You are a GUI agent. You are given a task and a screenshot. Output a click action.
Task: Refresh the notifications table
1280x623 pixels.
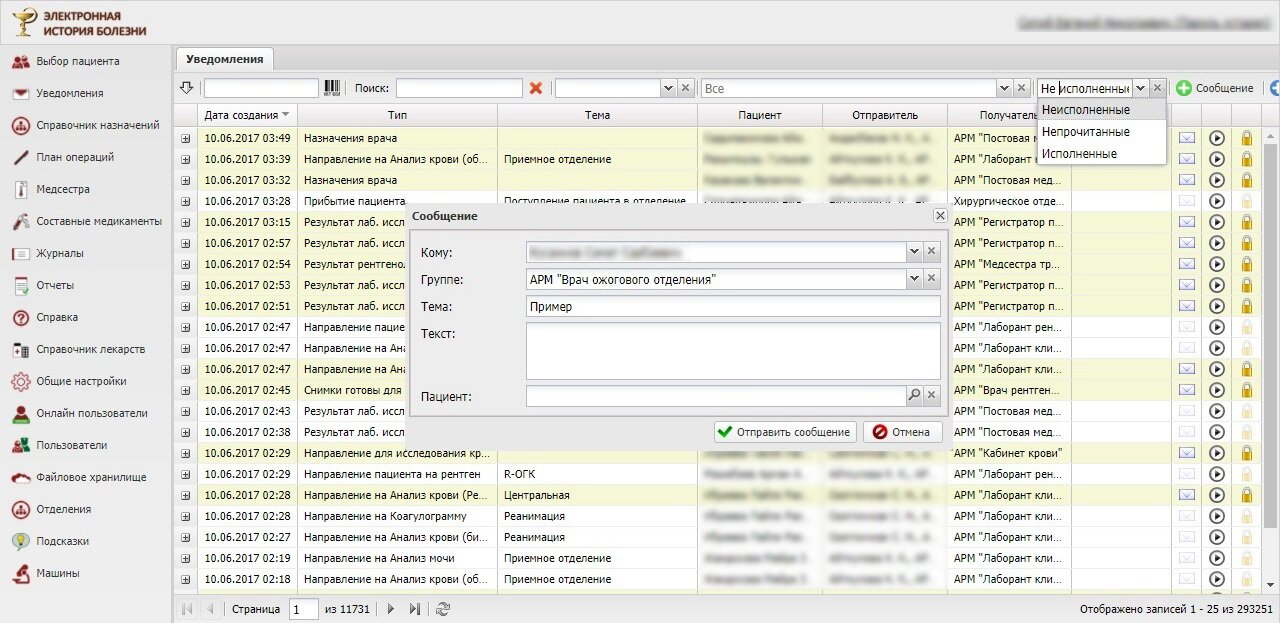(x=444, y=608)
